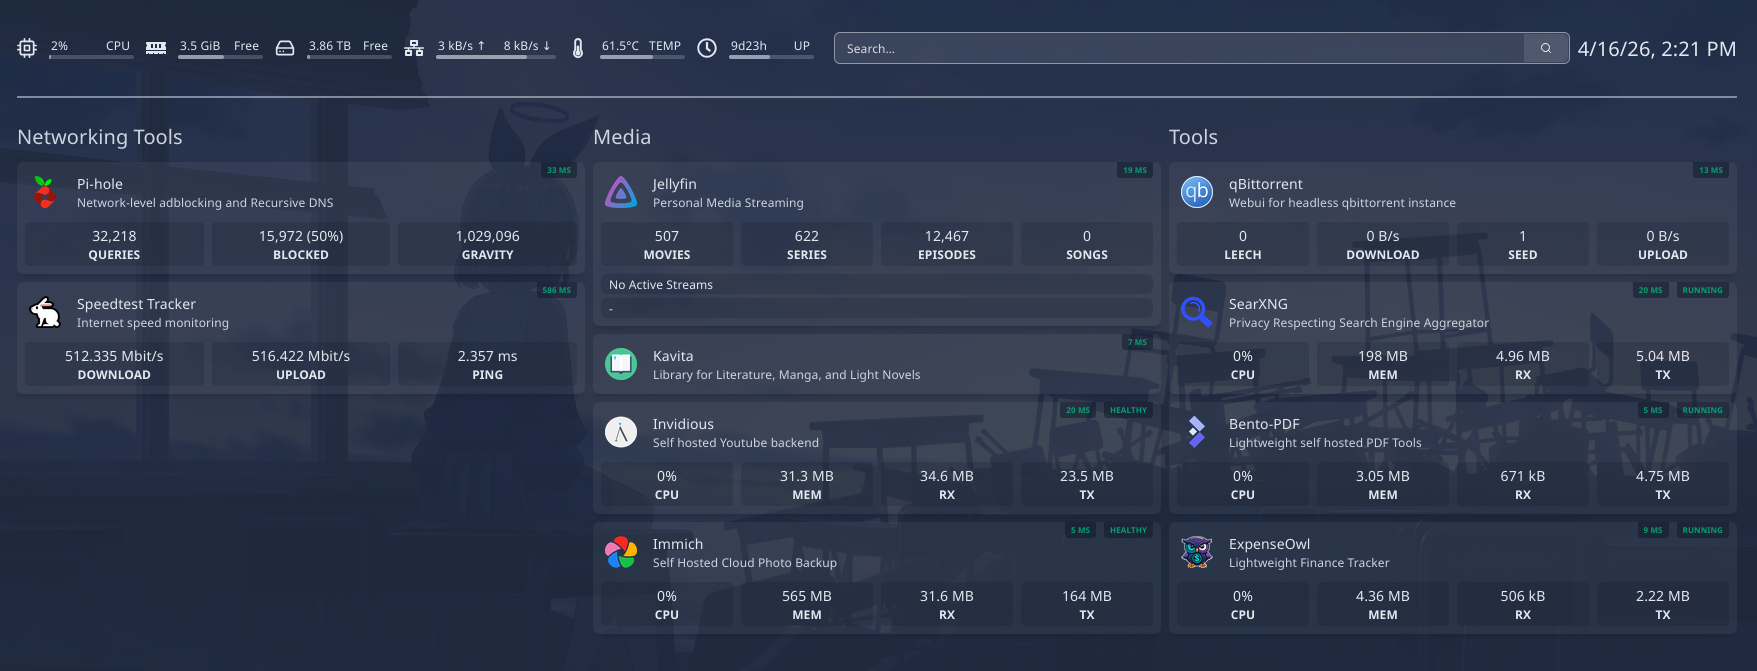The height and width of the screenshot is (671, 1757).
Task: Click Speedtest Tracker 586 MS ping badge
Action: (x=557, y=290)
